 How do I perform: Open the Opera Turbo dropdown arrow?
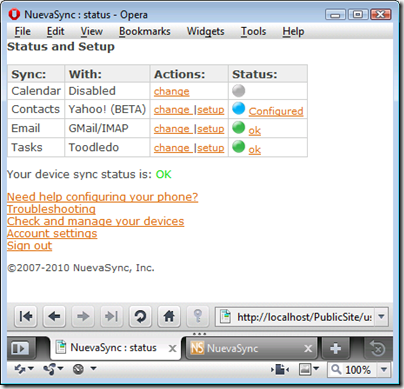pos(94,369)
